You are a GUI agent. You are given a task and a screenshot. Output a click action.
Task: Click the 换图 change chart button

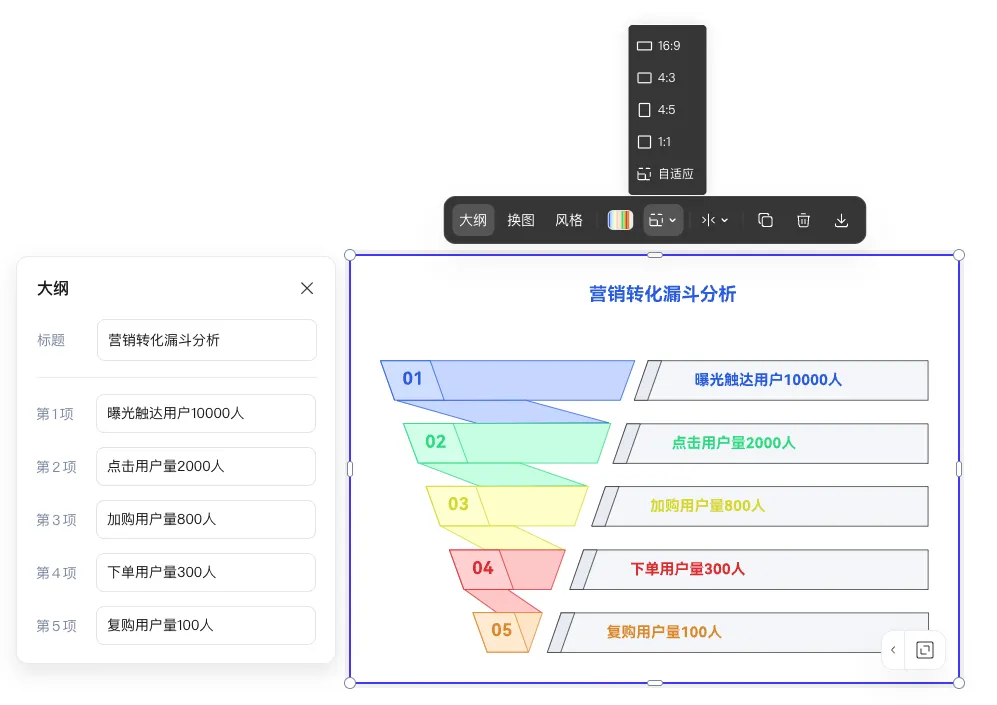521,220
